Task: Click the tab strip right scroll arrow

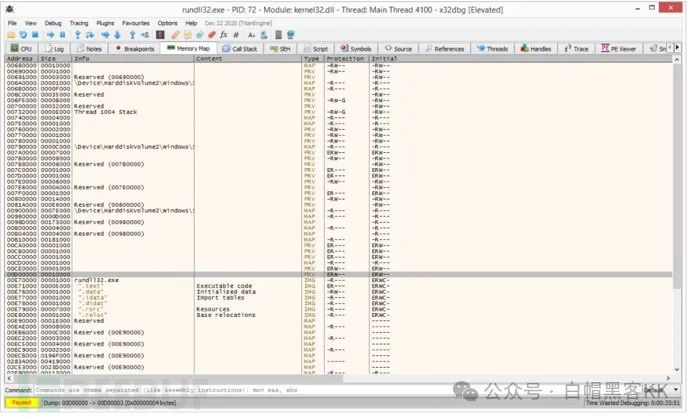Action: point(677,48)
